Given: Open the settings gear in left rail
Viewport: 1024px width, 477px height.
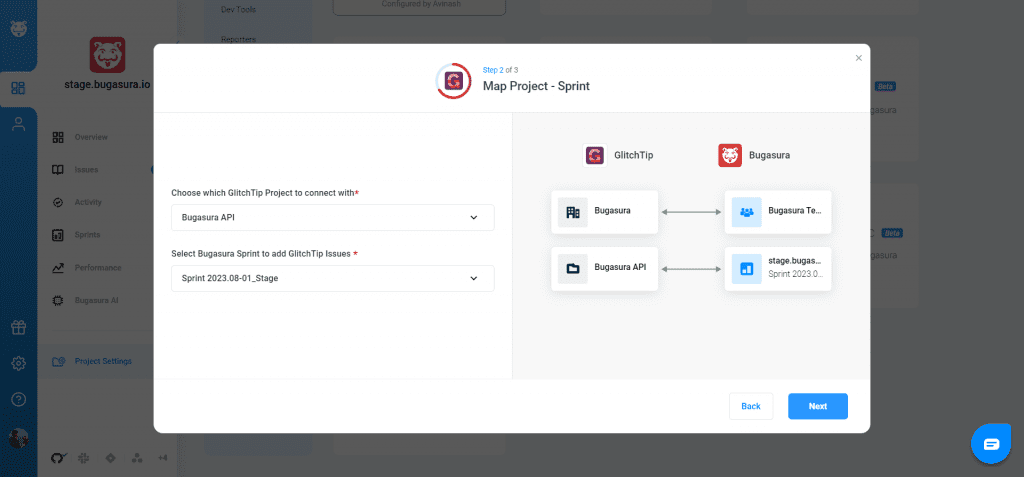Looking at the screenshot, I should 18,363.
